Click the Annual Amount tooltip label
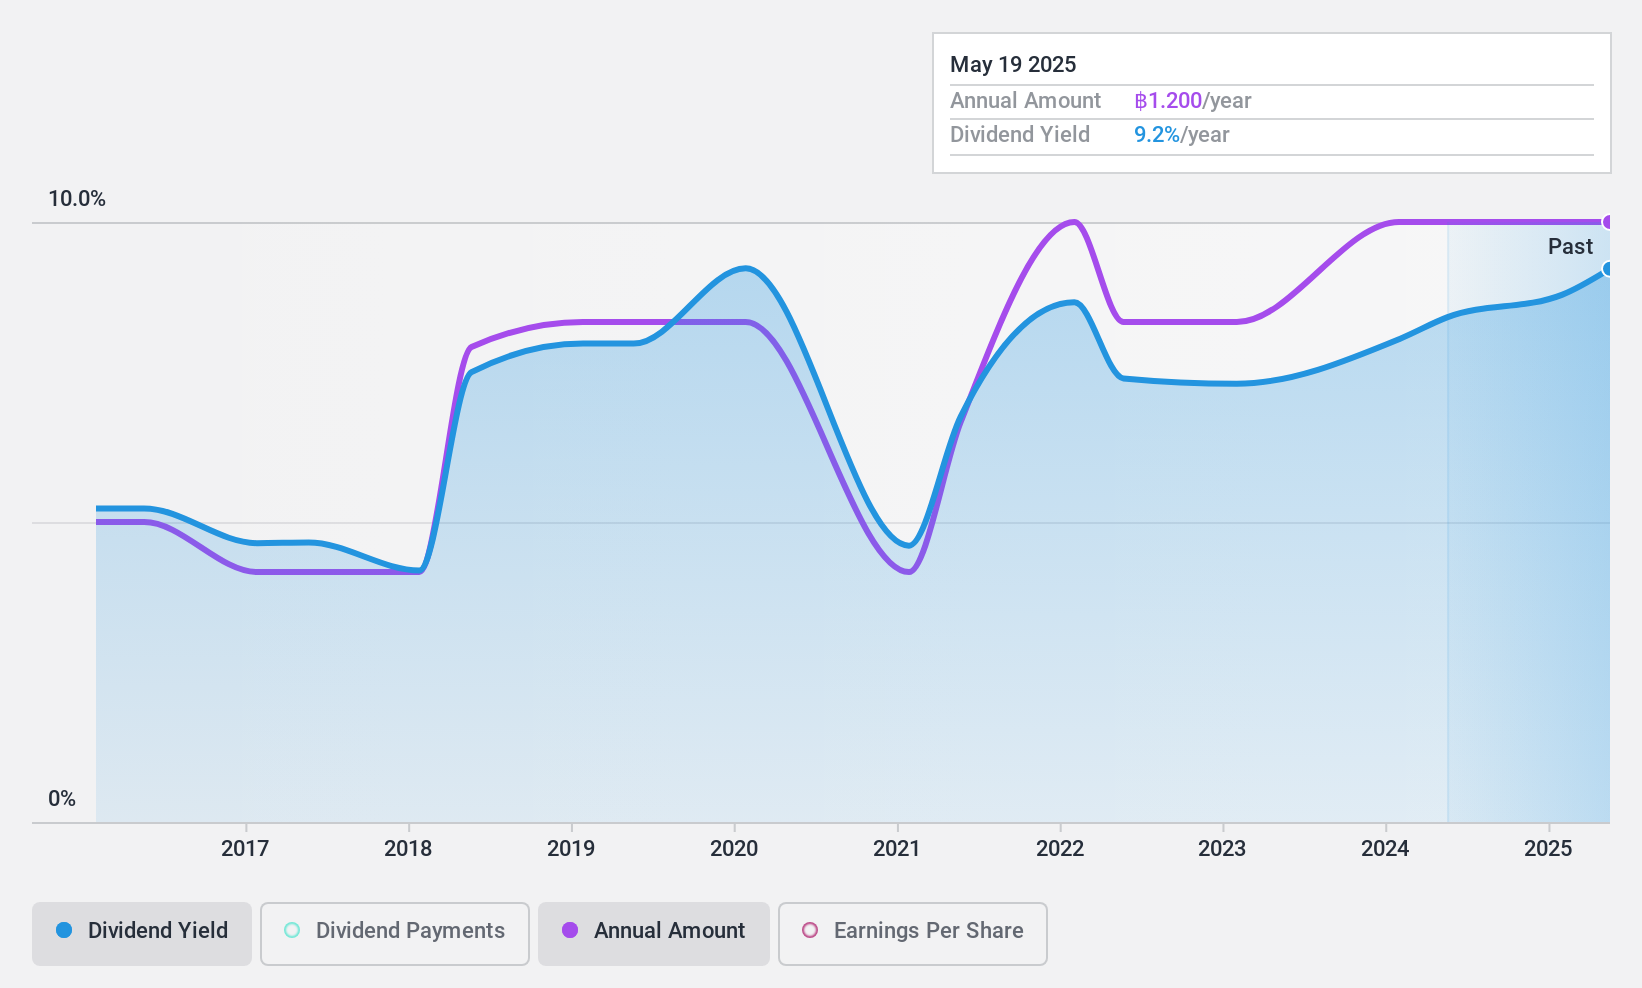This screenshot has height=988, width=1642. pyautogui.click(x=1025, y=101)
